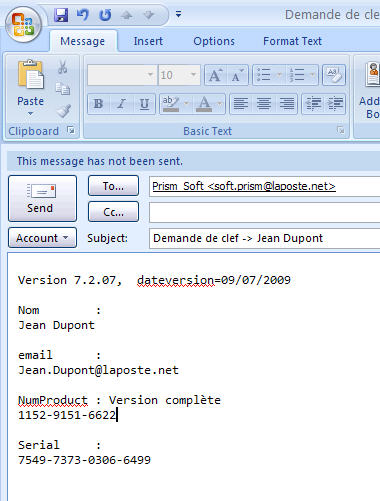The image size is (380, 501).
Task: Align text right
Action: [287, 104]
